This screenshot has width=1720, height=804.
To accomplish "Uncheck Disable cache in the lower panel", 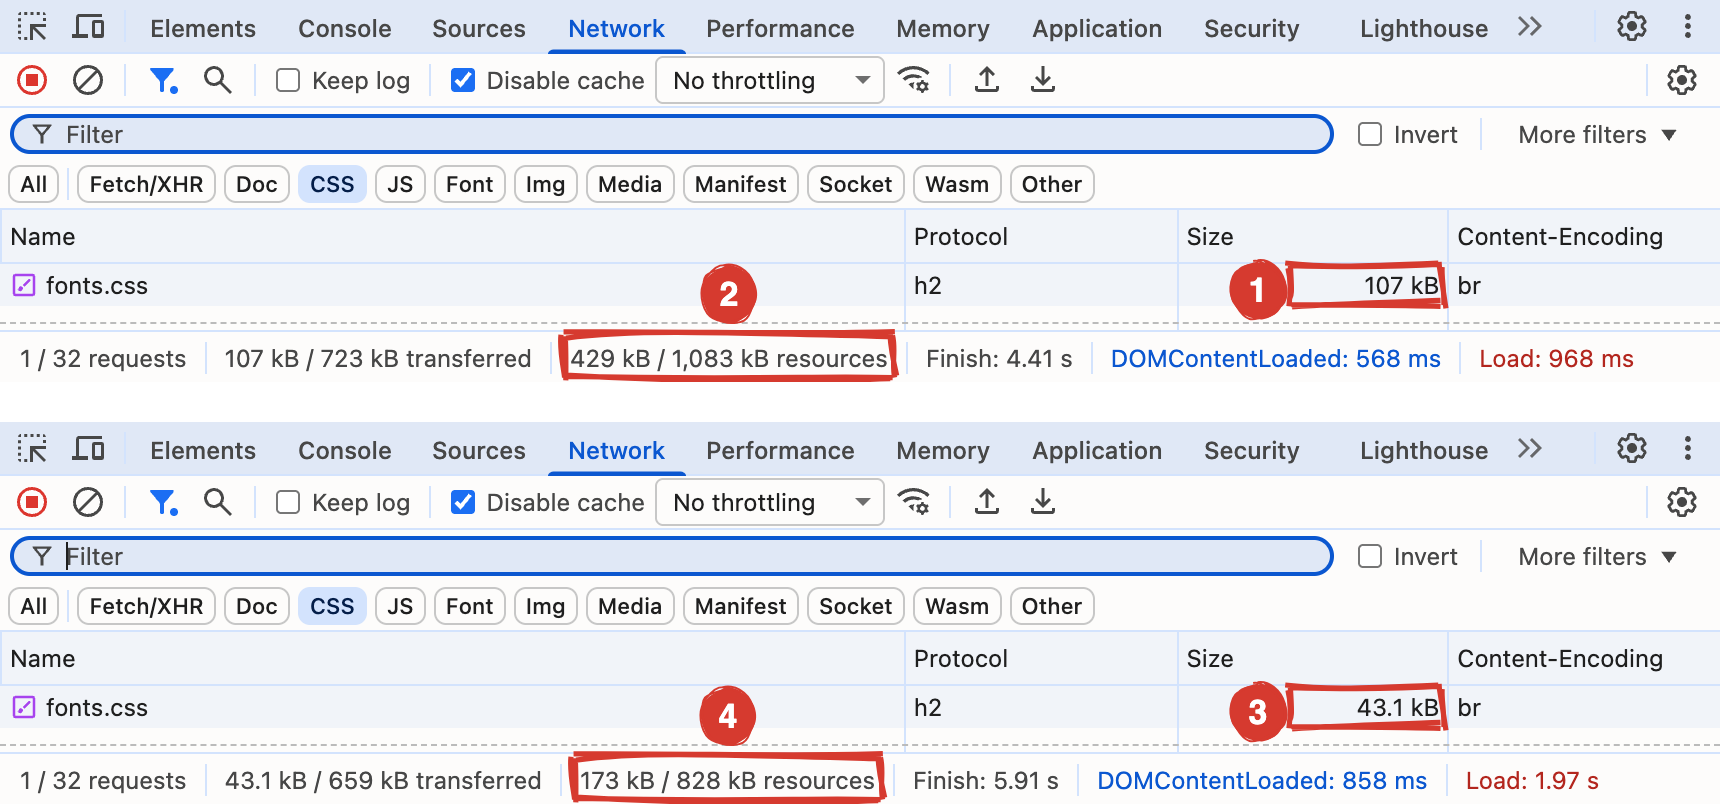I will pos(463,502).
